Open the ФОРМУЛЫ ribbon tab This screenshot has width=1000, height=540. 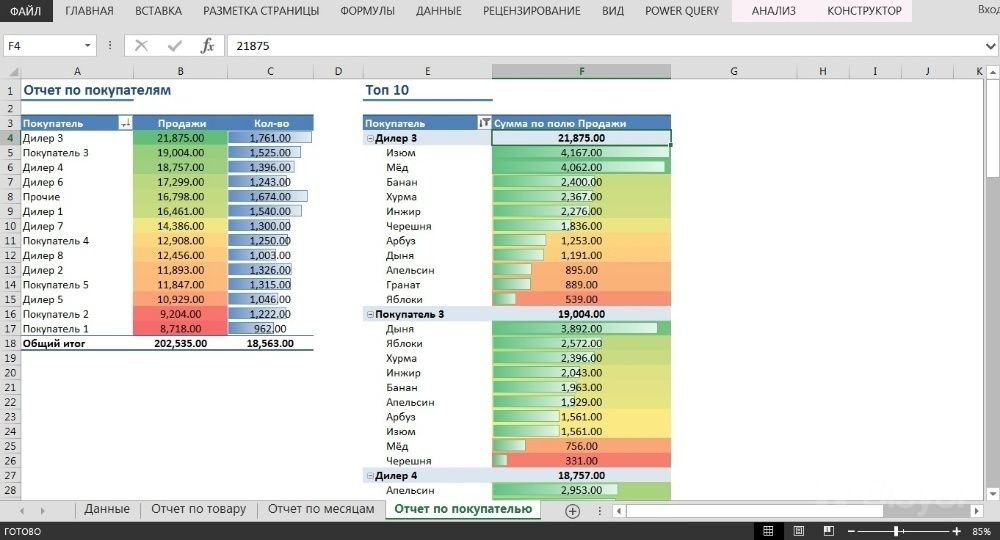point(367,11)
